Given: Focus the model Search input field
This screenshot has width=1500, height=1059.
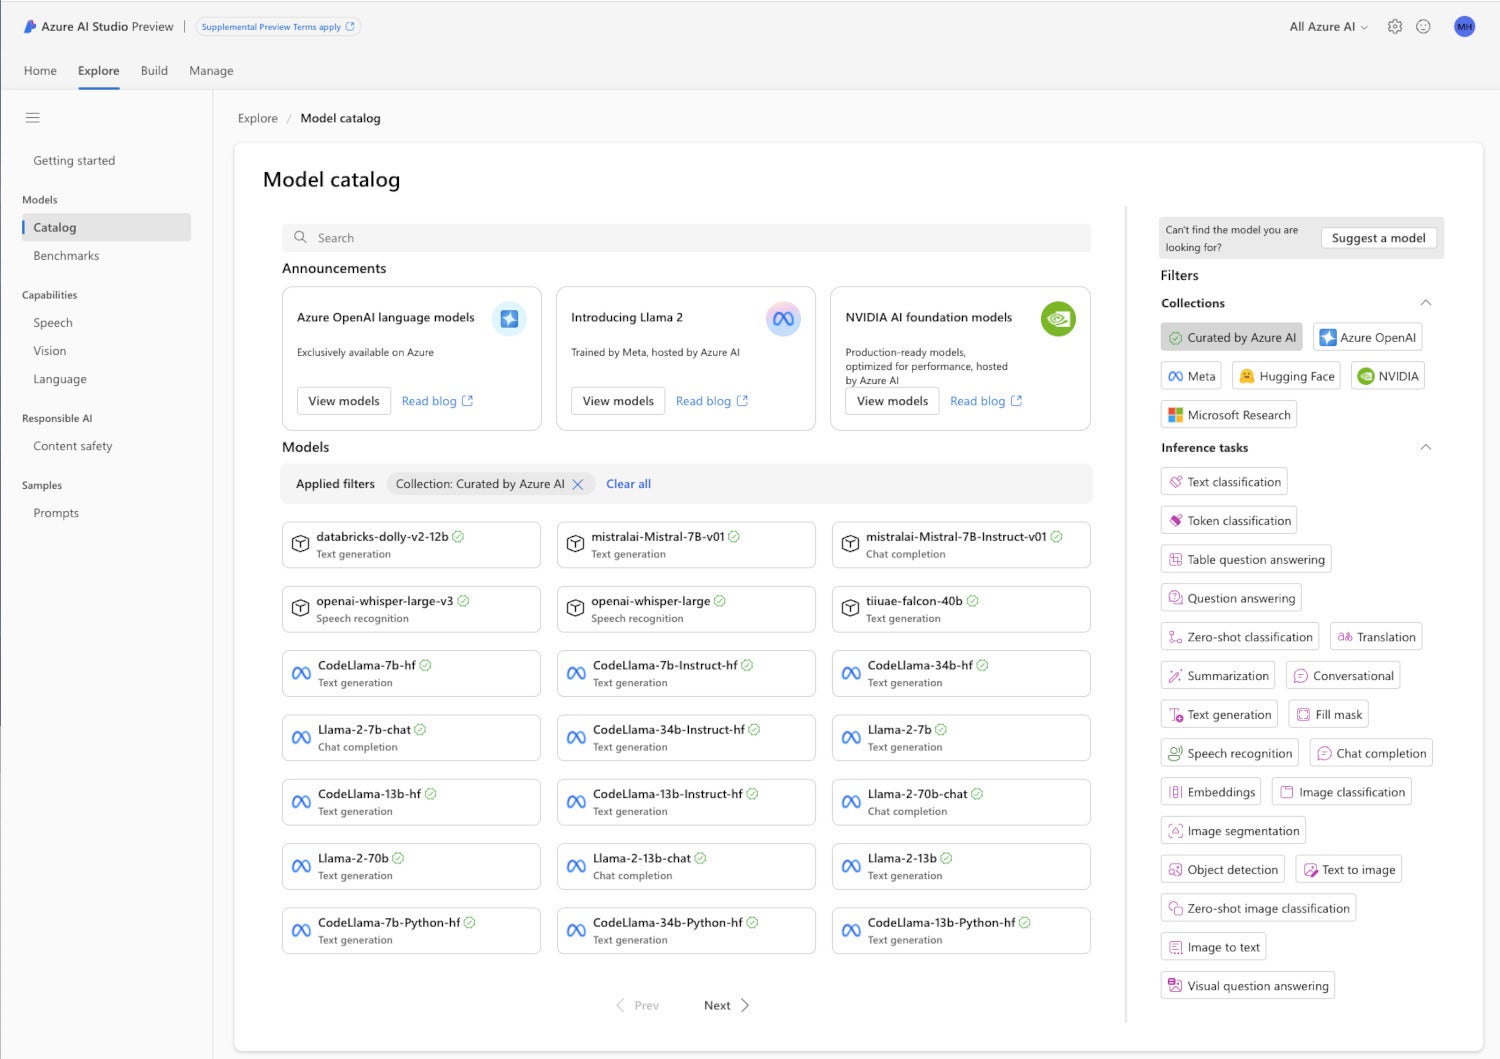Looking at the screenshot, I should 686,238.
